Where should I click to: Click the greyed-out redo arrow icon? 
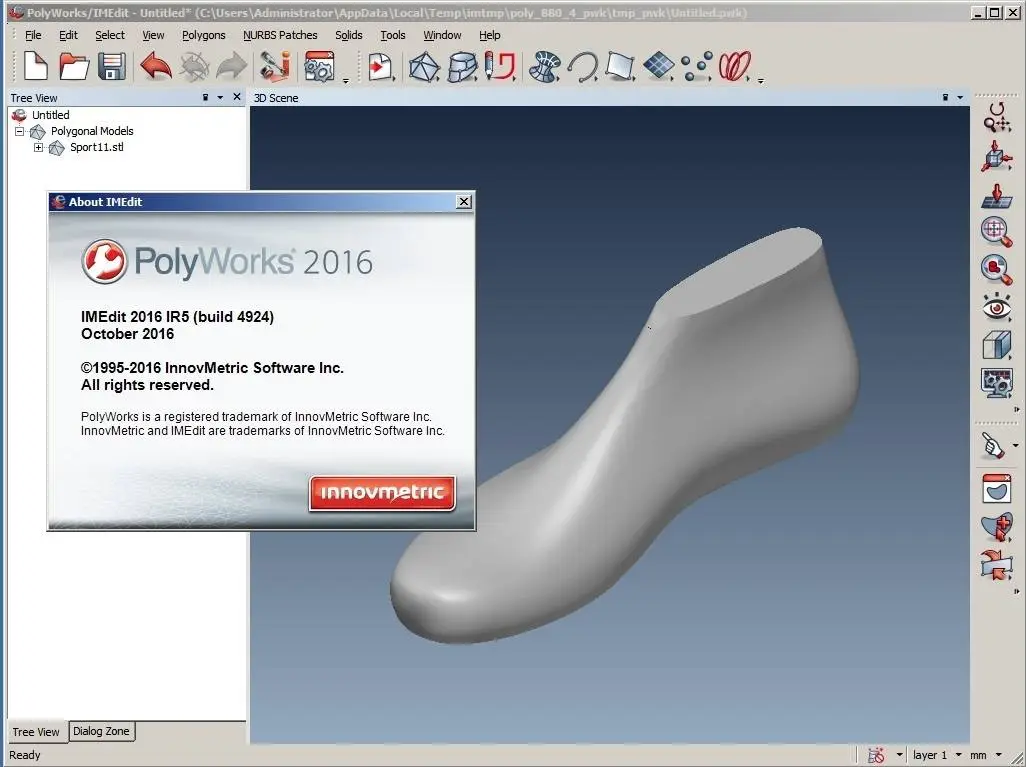click(232, 66)
